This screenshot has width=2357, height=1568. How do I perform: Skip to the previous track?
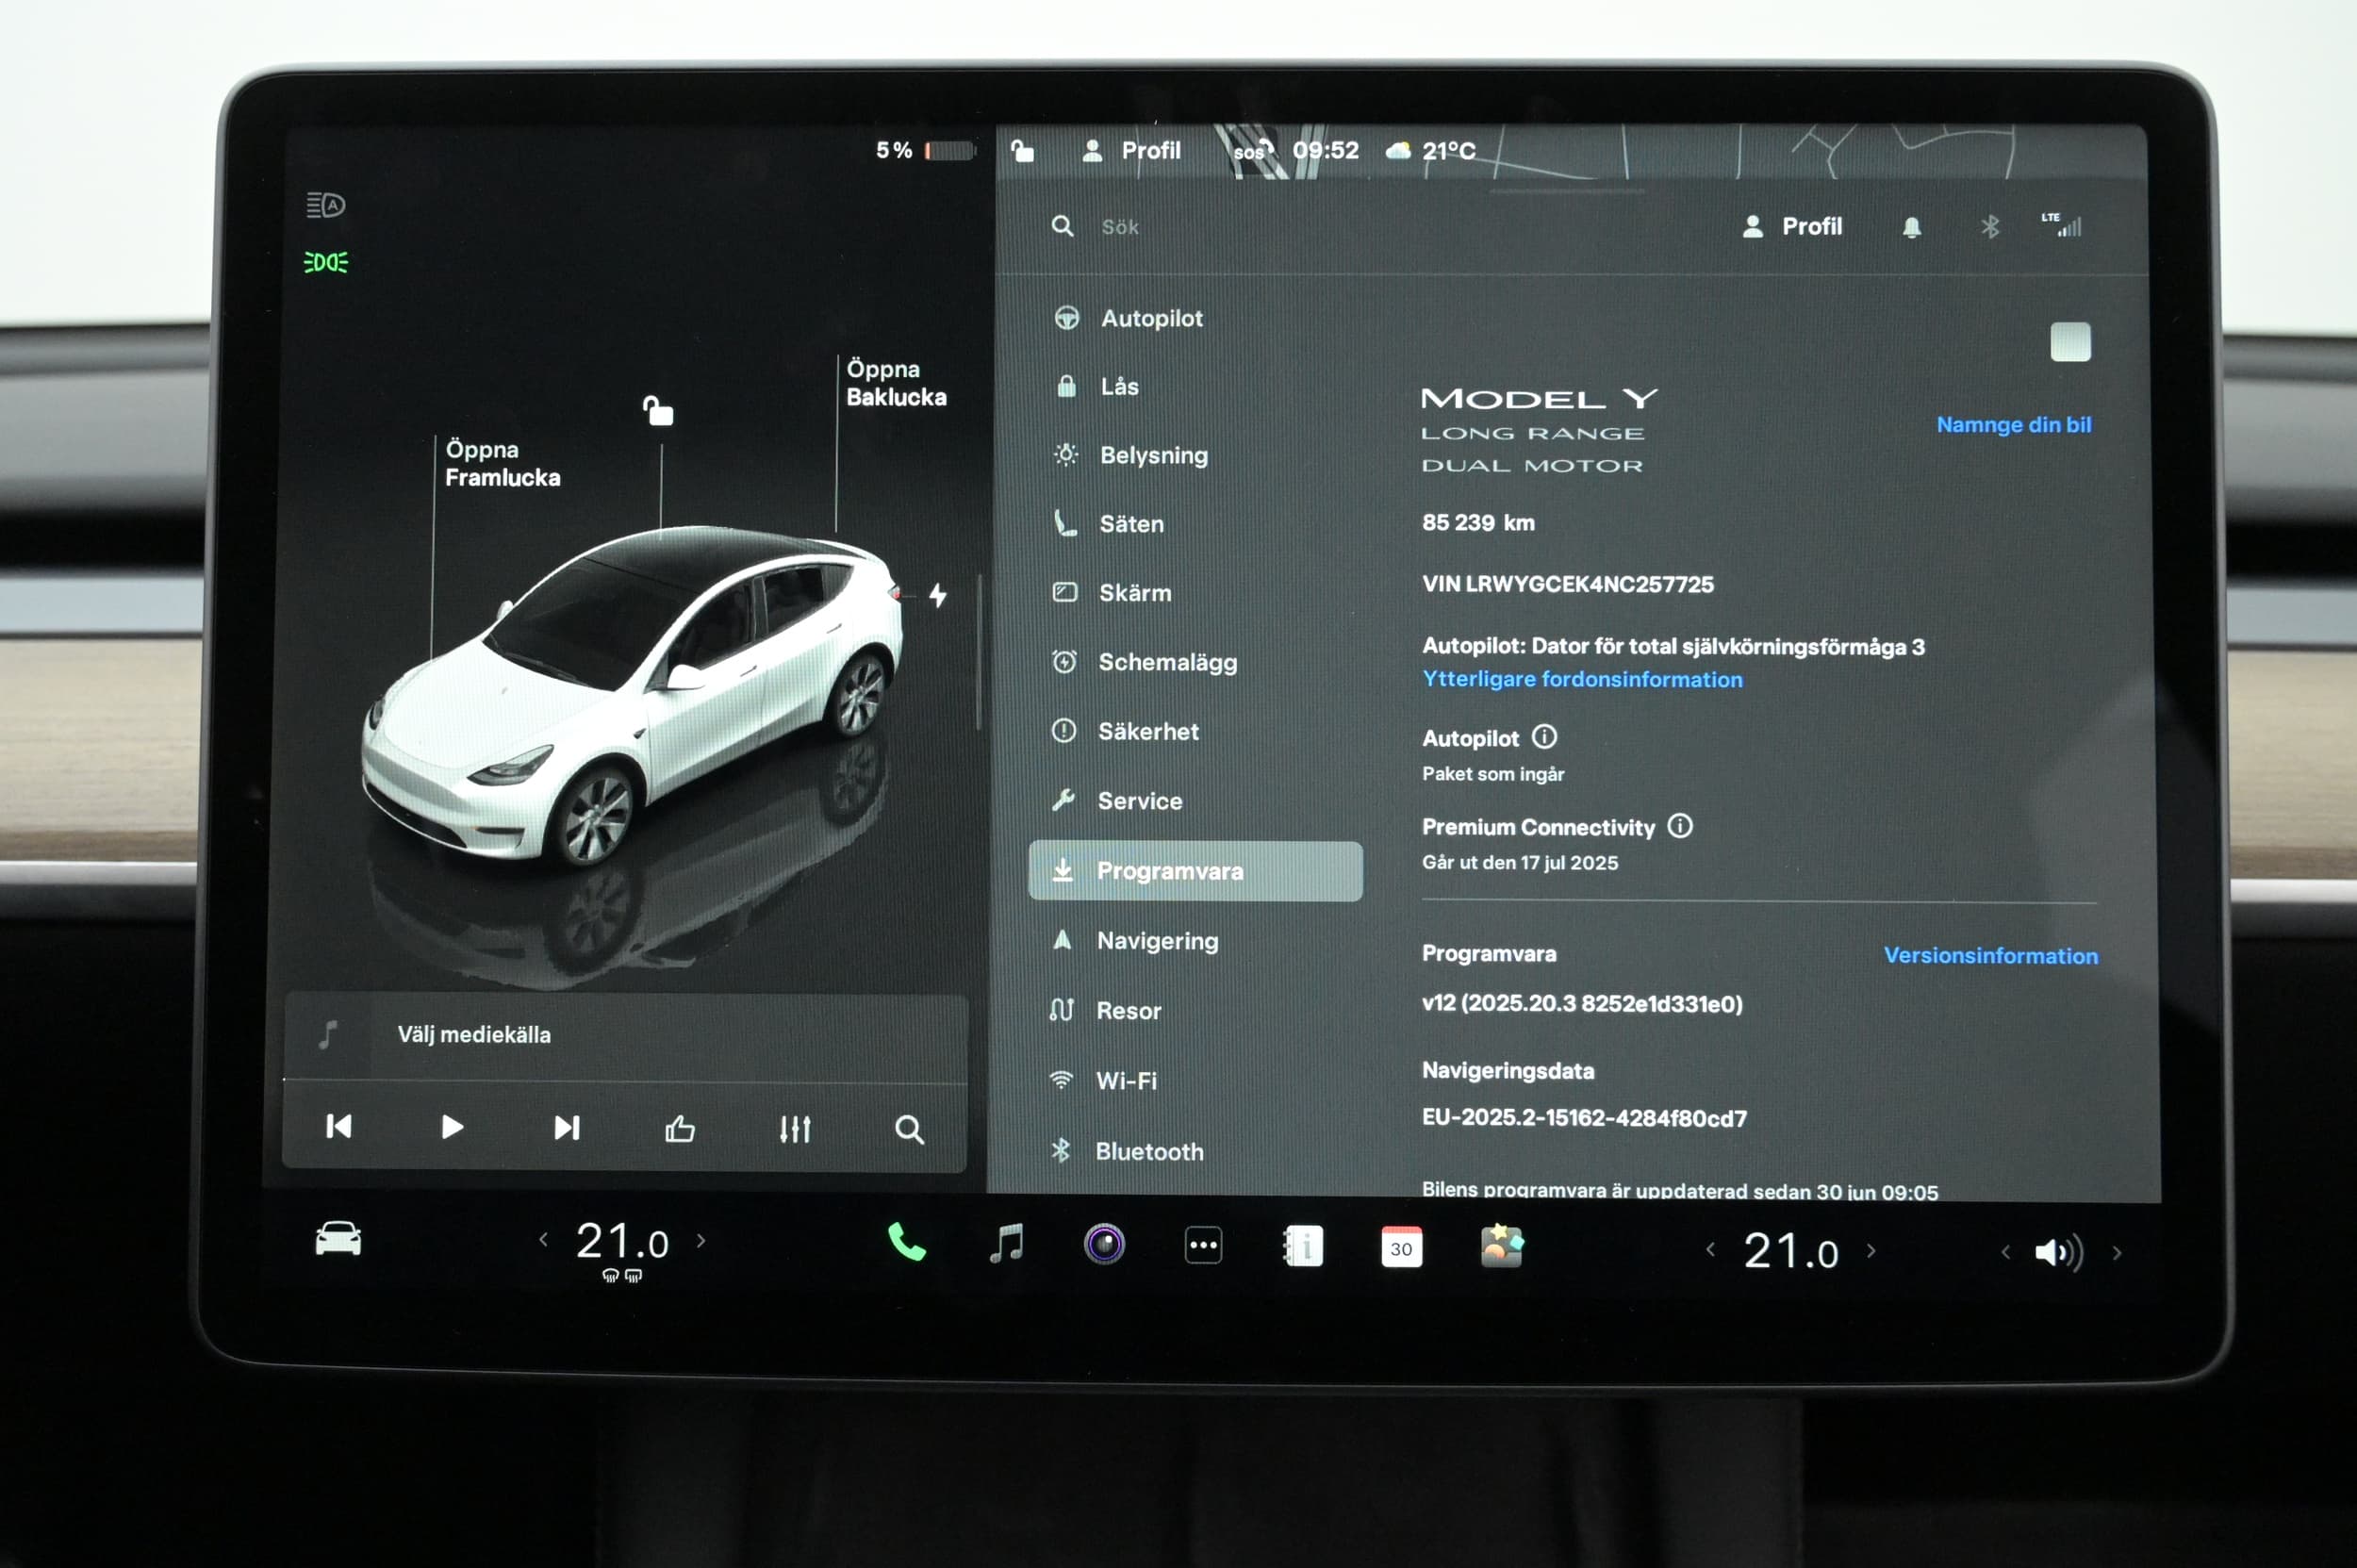[339, 1127]
